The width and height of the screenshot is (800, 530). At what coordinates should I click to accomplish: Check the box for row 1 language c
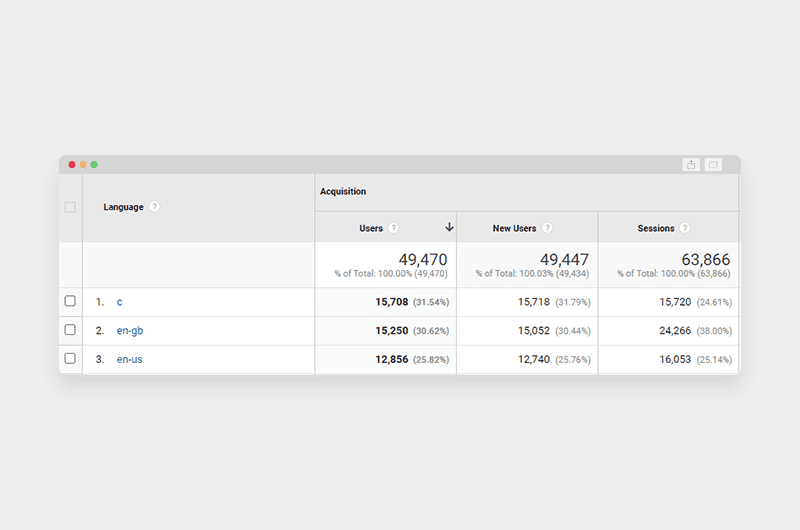[70, 301]
